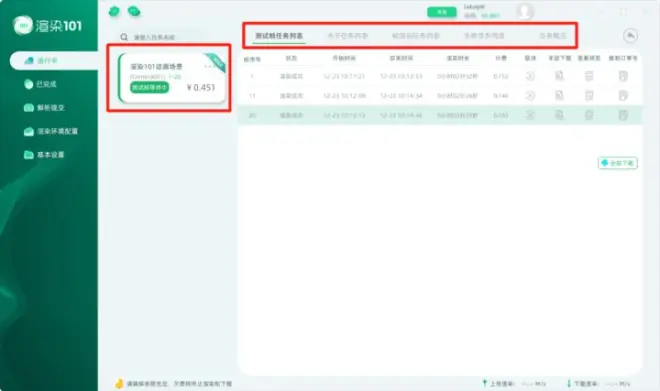Cancel icon in row number 1

(530, 76)
